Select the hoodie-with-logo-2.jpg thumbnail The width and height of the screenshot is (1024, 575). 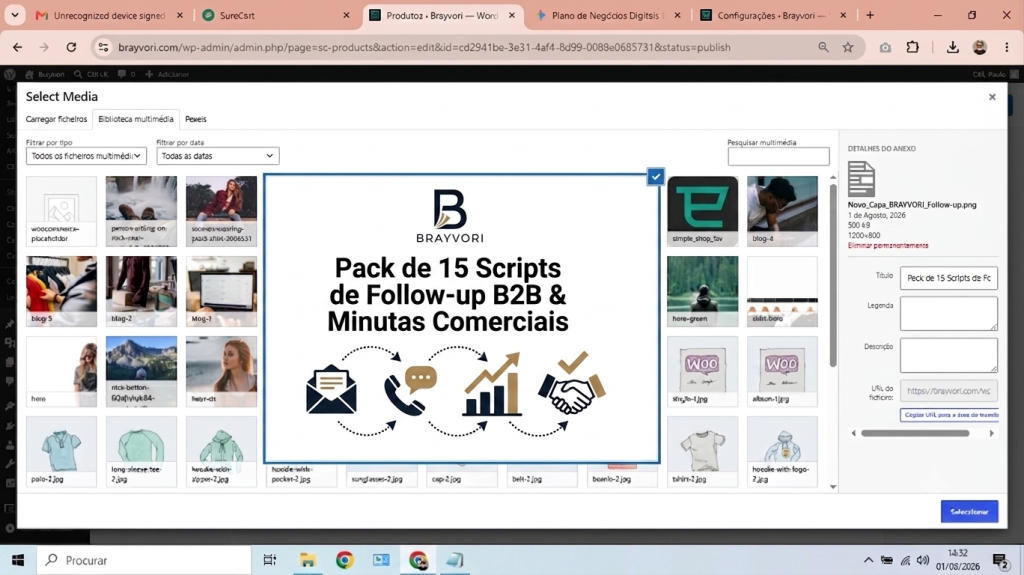coord(782,452)
